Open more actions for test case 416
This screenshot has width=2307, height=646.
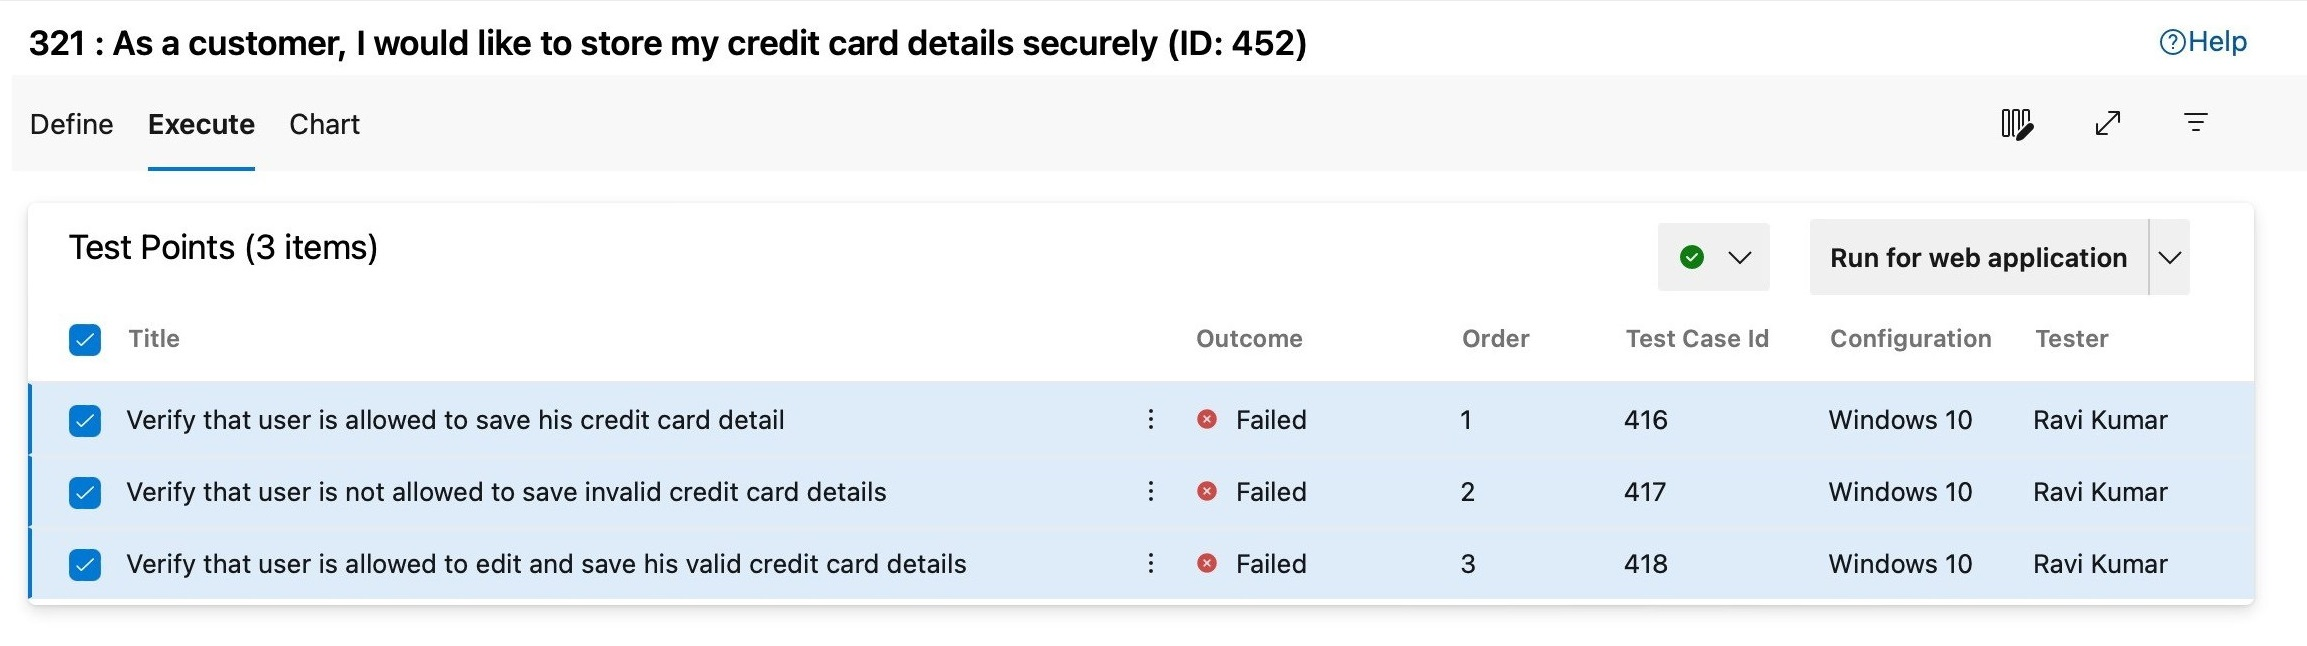[1151, 419]
